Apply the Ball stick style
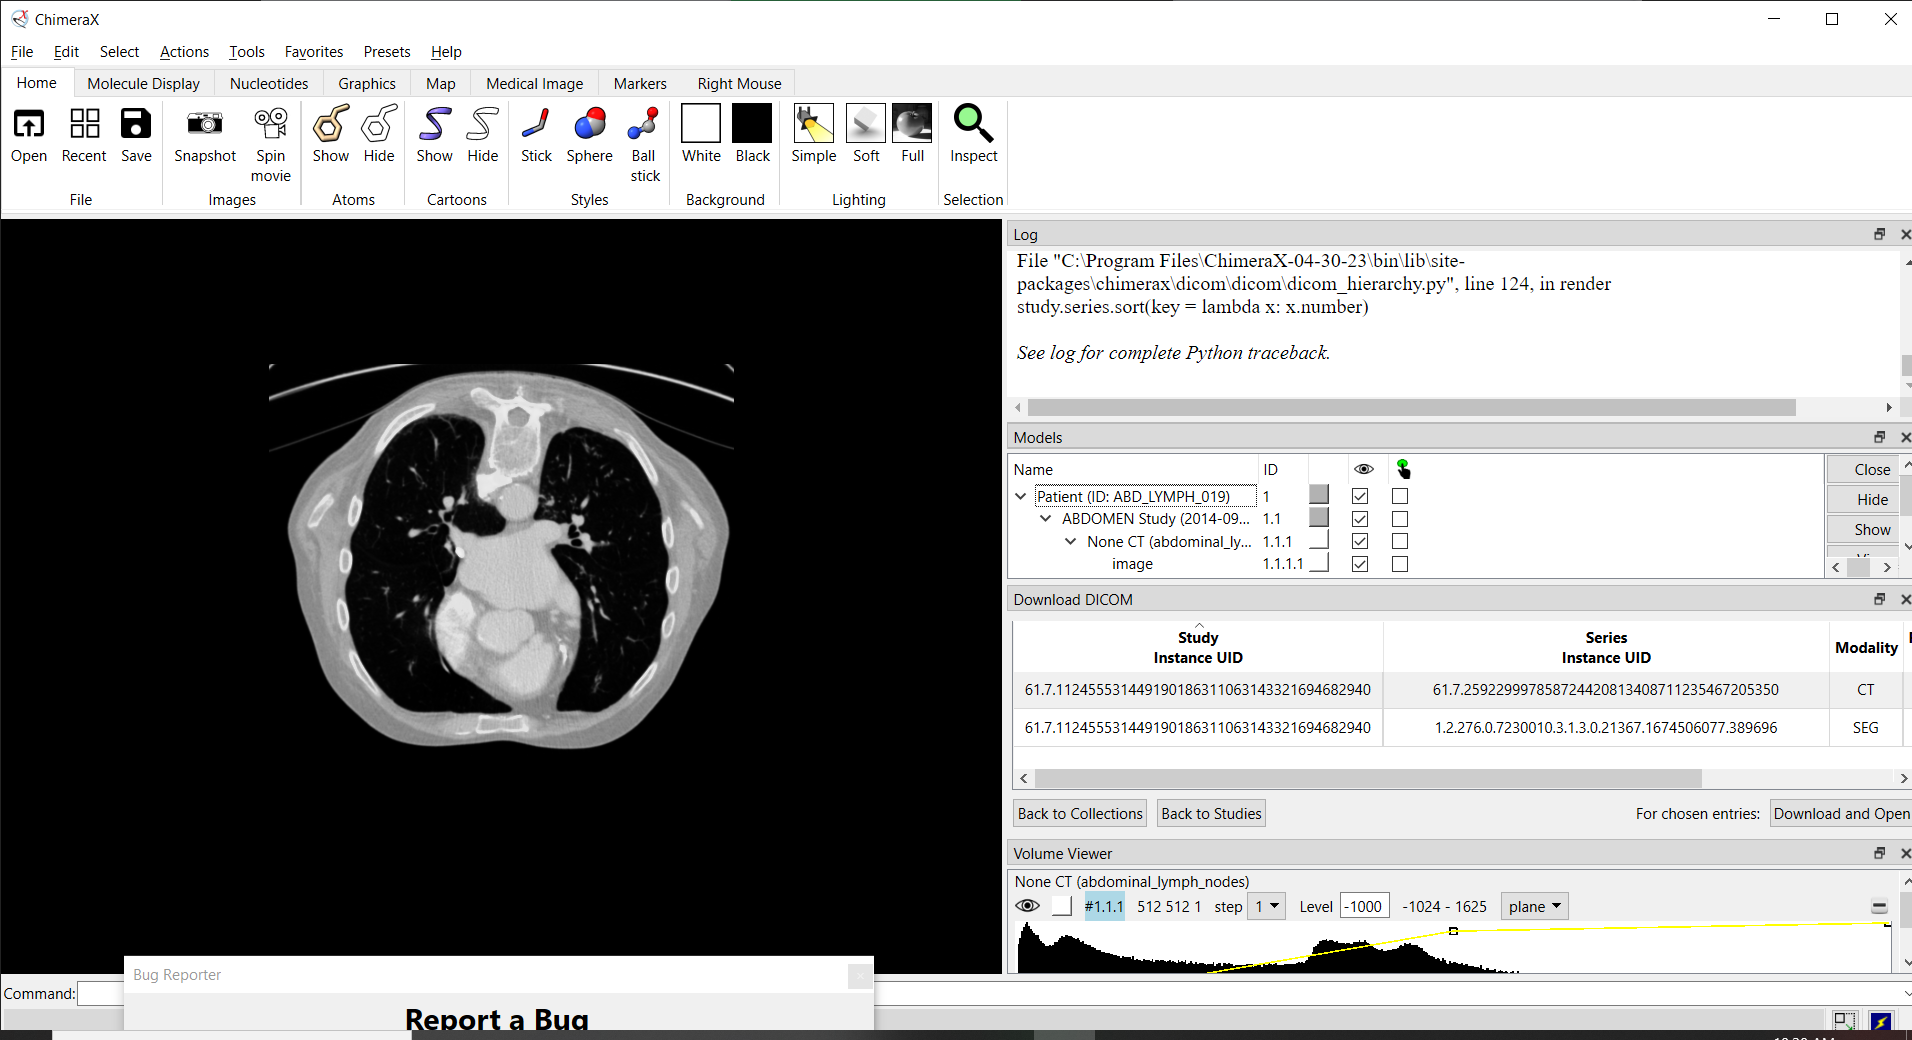Screen dimensions: 1912x1040 (x=644, y=125)
